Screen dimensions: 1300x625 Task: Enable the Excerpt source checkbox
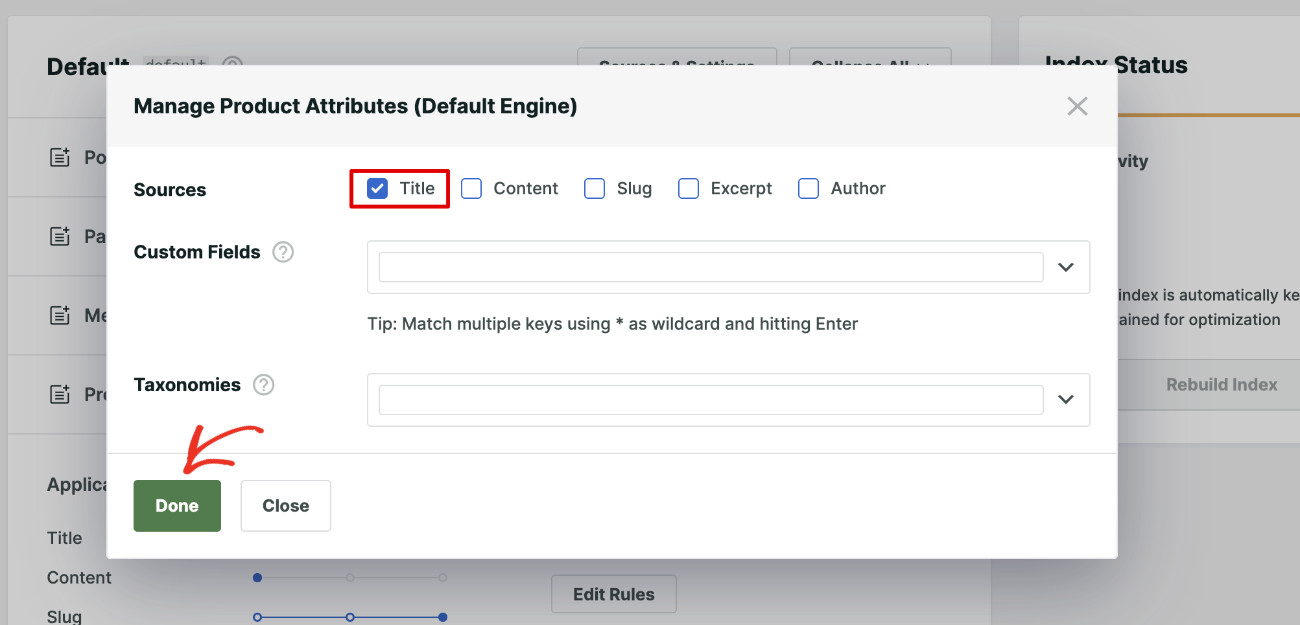(x=688, y=188)
